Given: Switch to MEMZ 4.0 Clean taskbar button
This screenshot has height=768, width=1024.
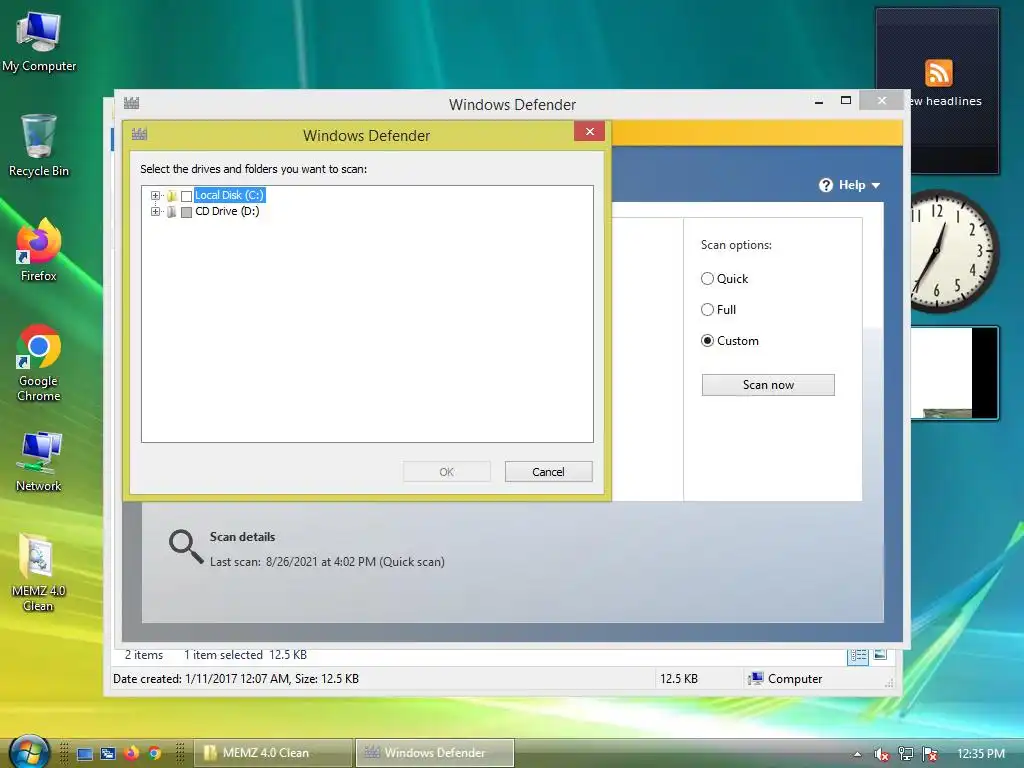Looking at the screenshot, I should click(273, 752).
